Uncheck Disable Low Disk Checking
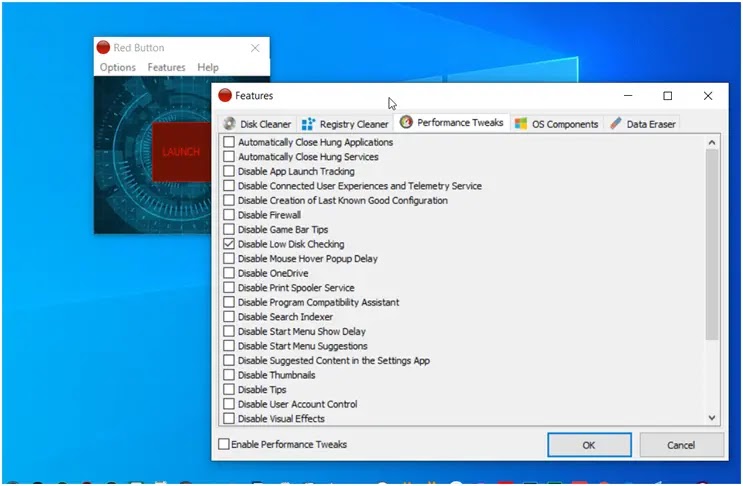Image resolution: width=743 pixels, height=486 pixels. [229, 244]
